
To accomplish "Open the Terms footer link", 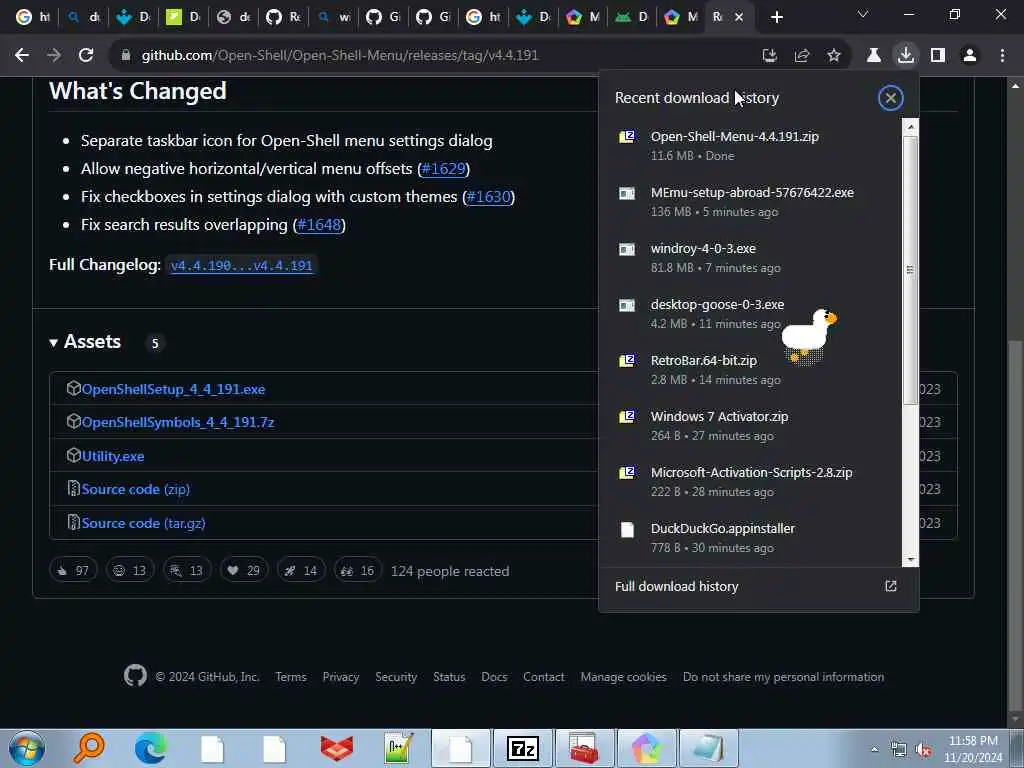I will (291, 677).
